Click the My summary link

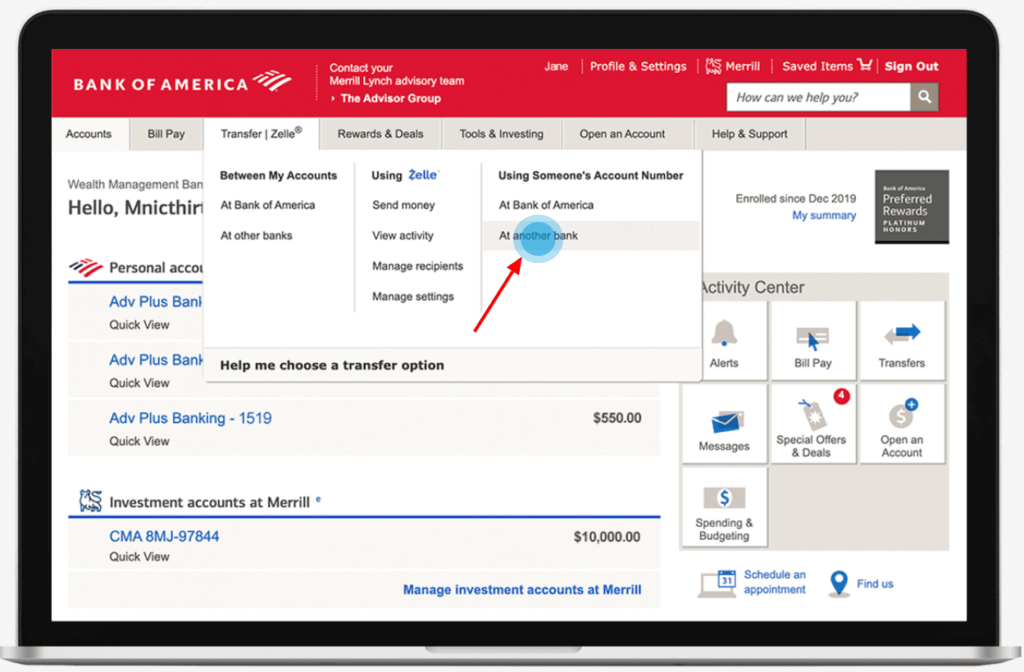[824, 216]
